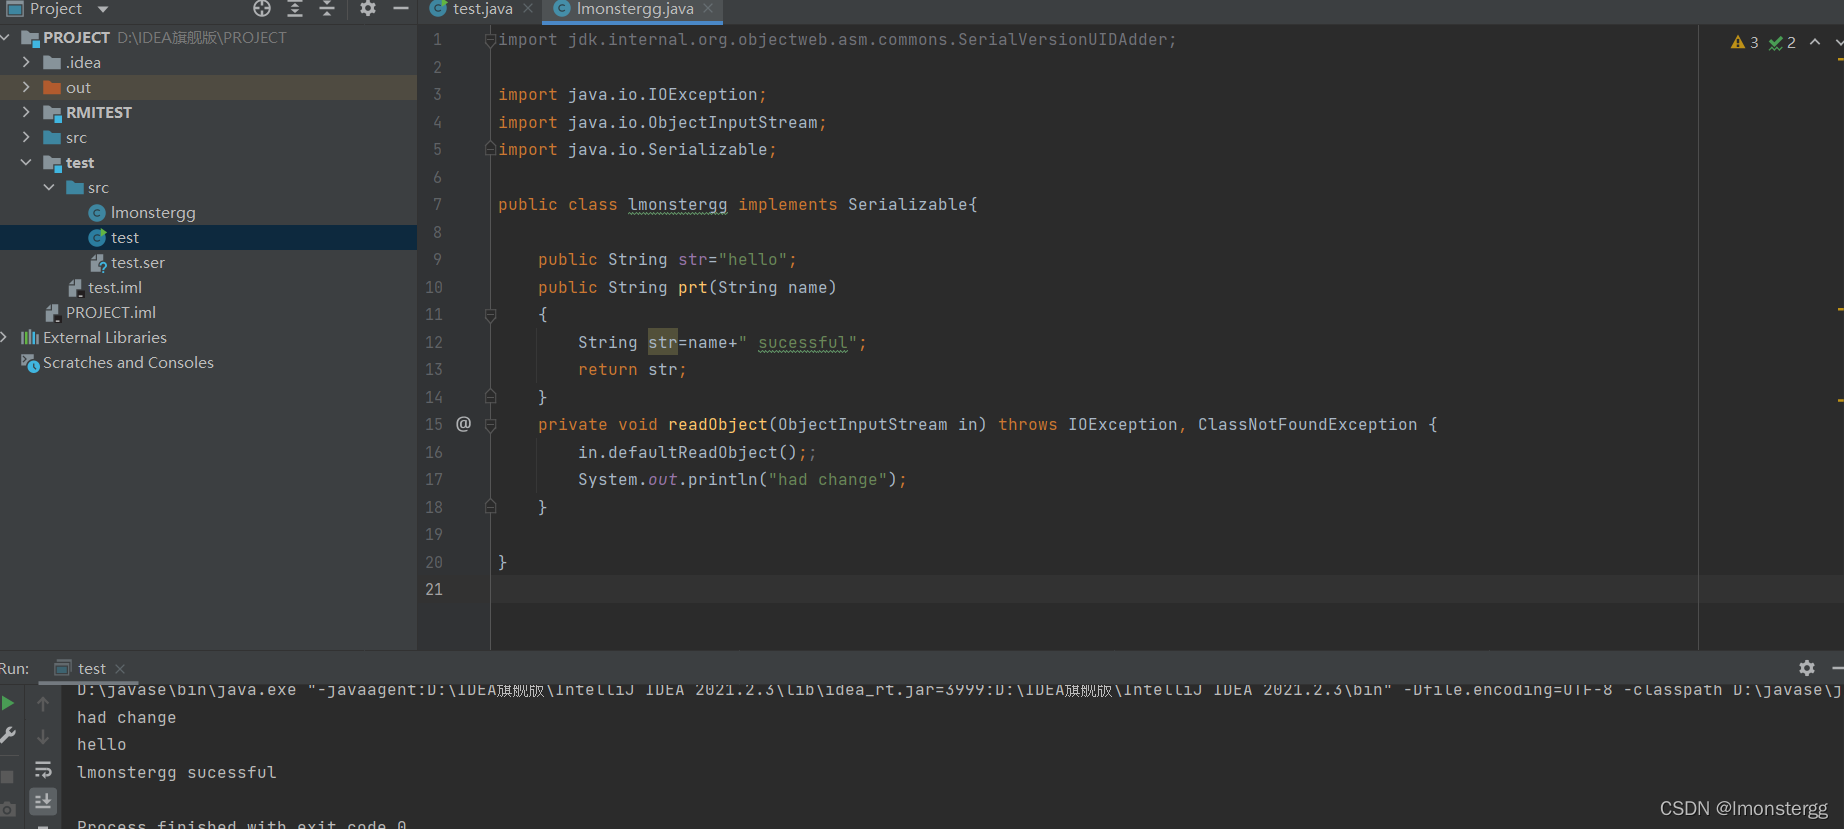Expand the RMITEST module
The height and width of the screenshot is (829, 1844).
tap(26, 112)
